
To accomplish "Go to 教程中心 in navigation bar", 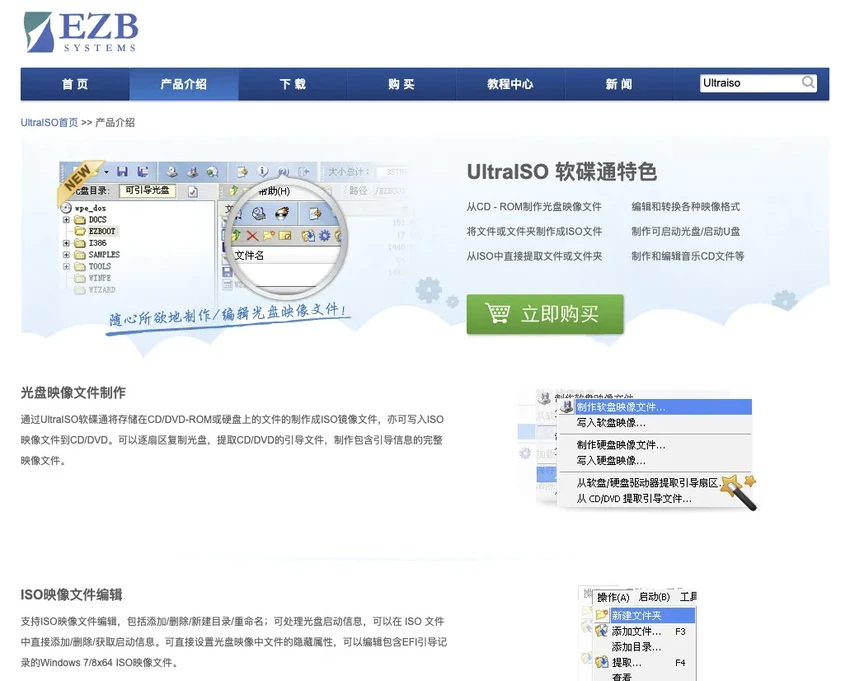I will click(510, 84).
